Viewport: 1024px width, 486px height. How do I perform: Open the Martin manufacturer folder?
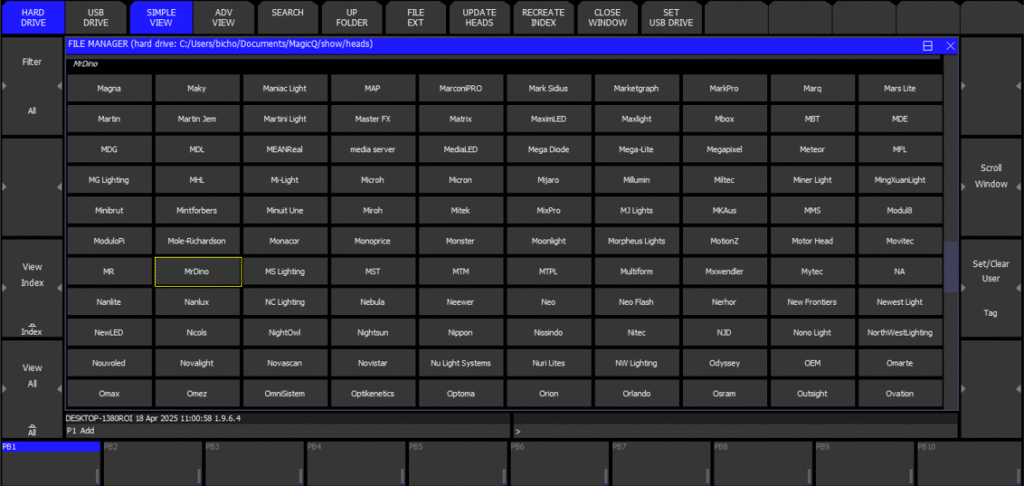coord(110,119)
